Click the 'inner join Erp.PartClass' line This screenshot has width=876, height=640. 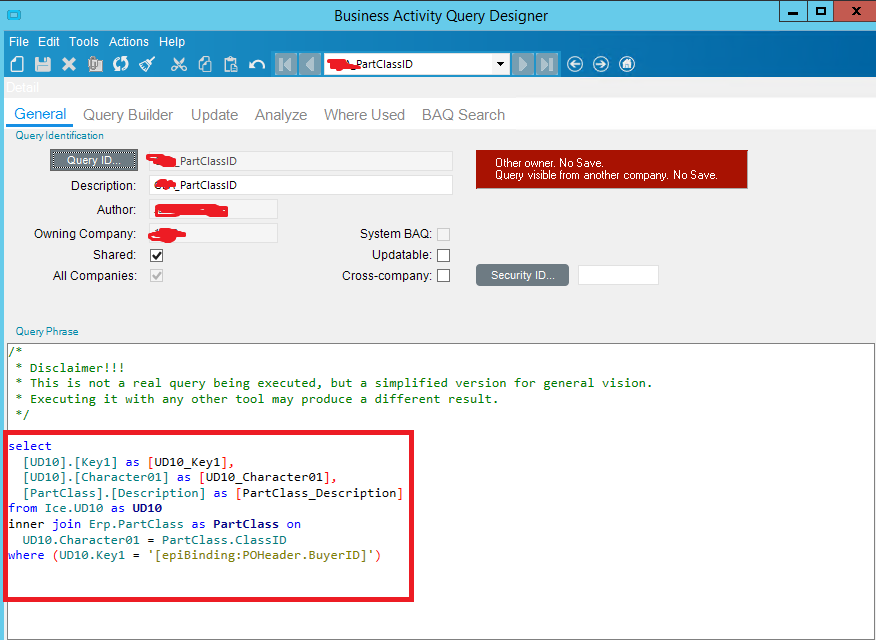[x=155, y=524]
